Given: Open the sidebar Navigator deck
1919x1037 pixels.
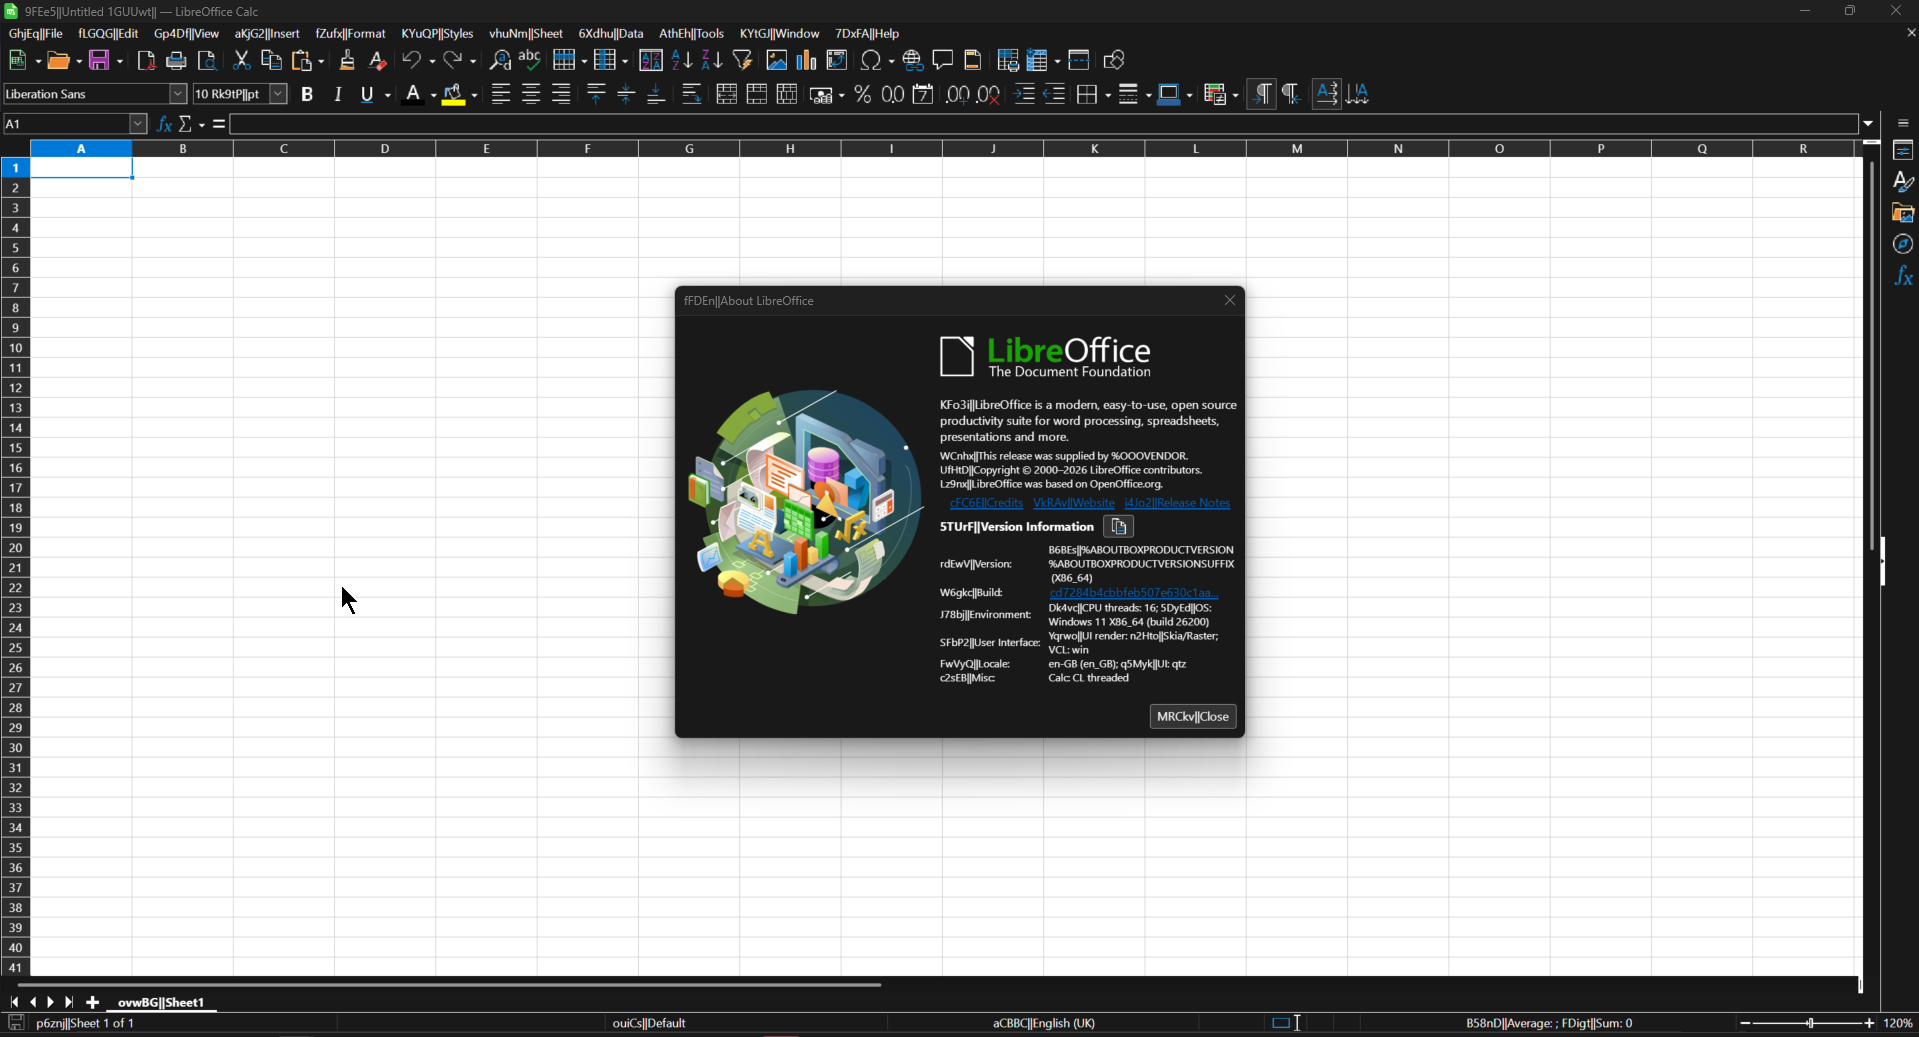Looking at the screenshot, I should click(1903, 244).
